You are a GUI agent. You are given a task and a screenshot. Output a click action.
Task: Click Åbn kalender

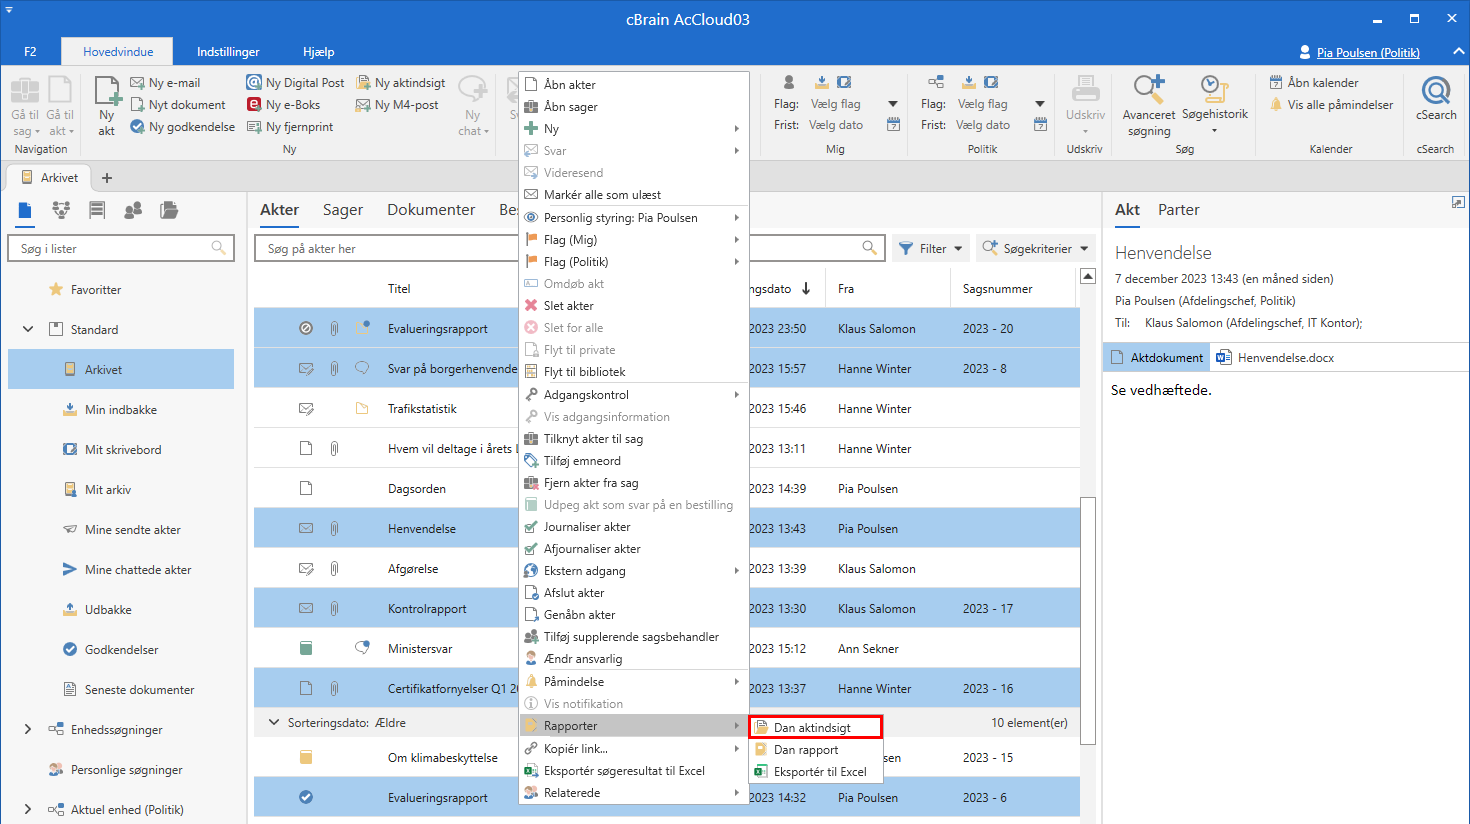pyautogui.click(x=1314, y=83)
